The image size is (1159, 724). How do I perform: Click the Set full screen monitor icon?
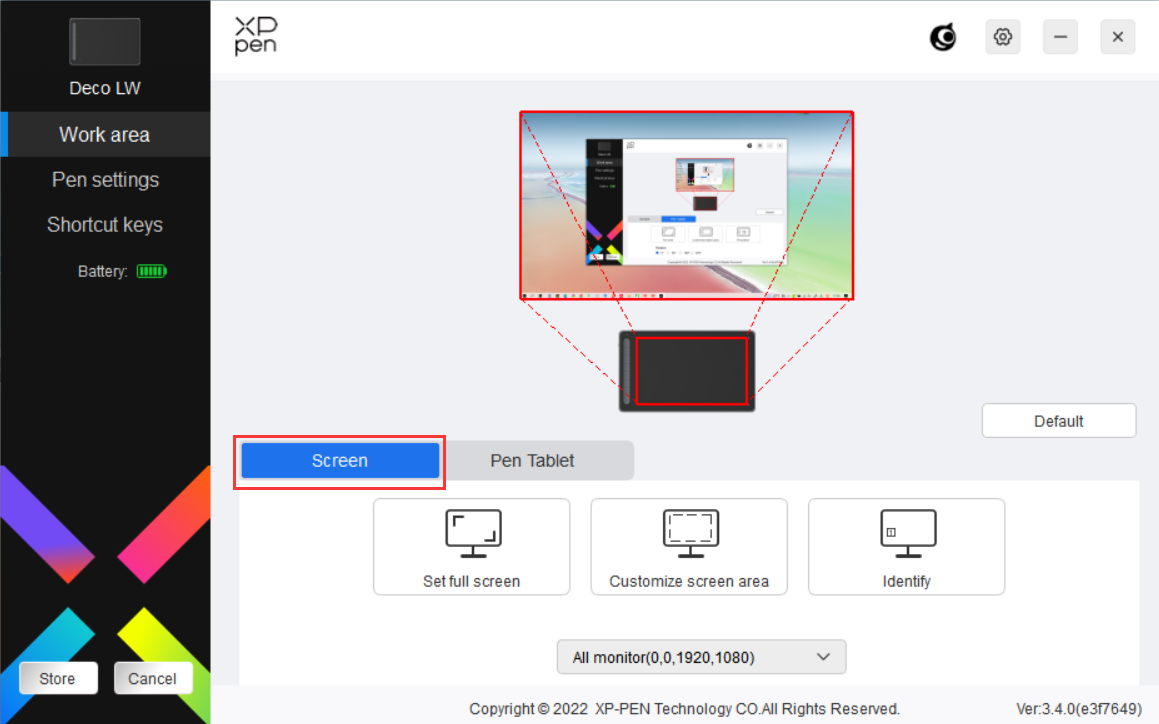click(472, 534)
